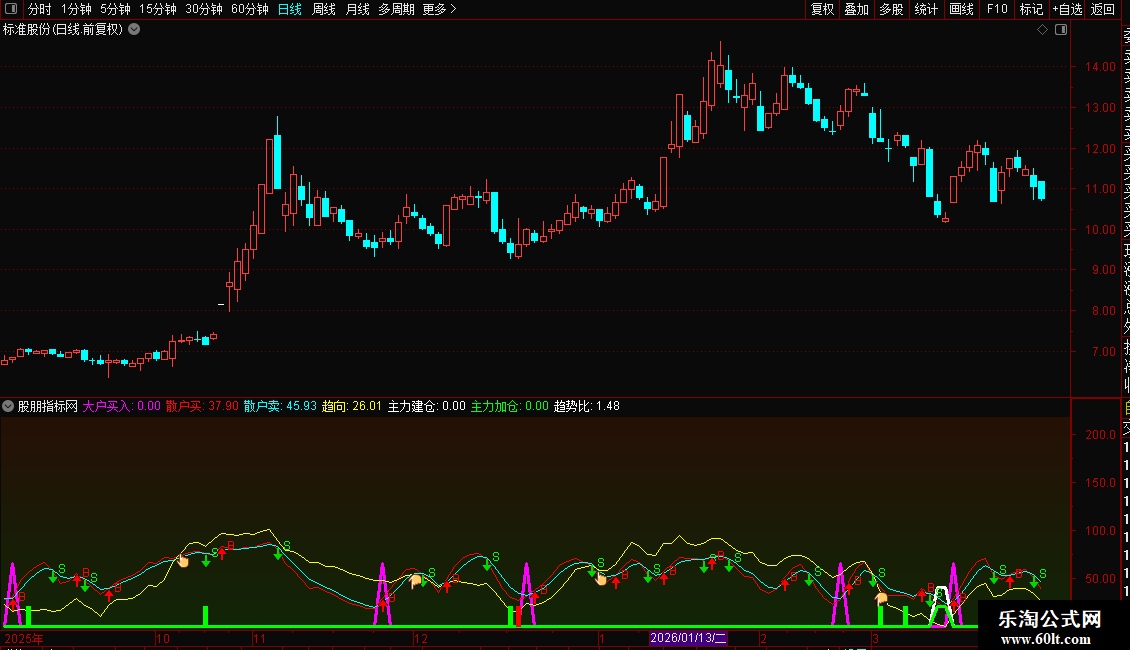Open F10 company info
Screen dimensions: 1130x650
tap(997, 9)
